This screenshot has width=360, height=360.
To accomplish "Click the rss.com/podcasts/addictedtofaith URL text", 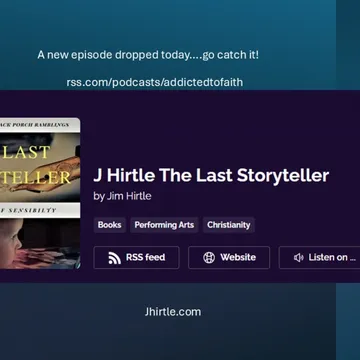I will [155, 82].
